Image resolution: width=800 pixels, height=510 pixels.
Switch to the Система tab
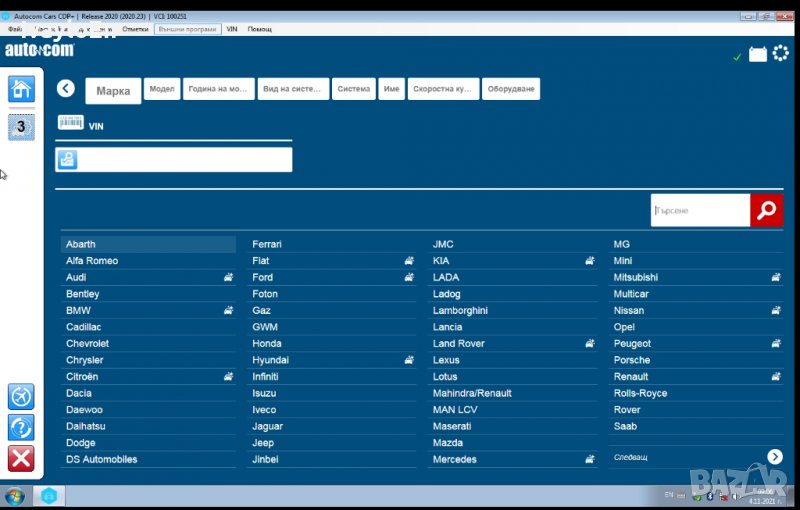(x=353, y=89)
